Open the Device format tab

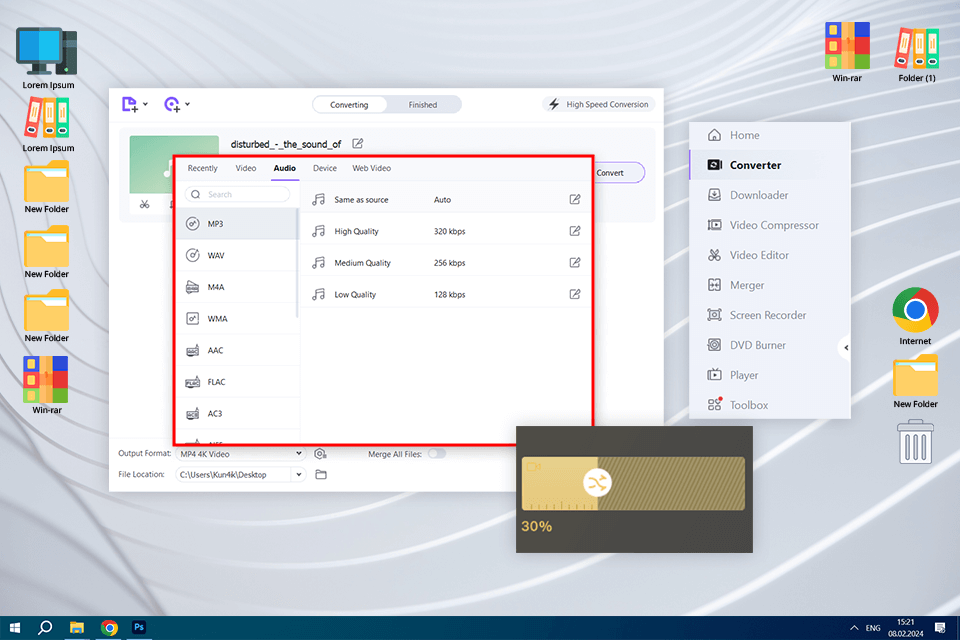pos(324,168)
